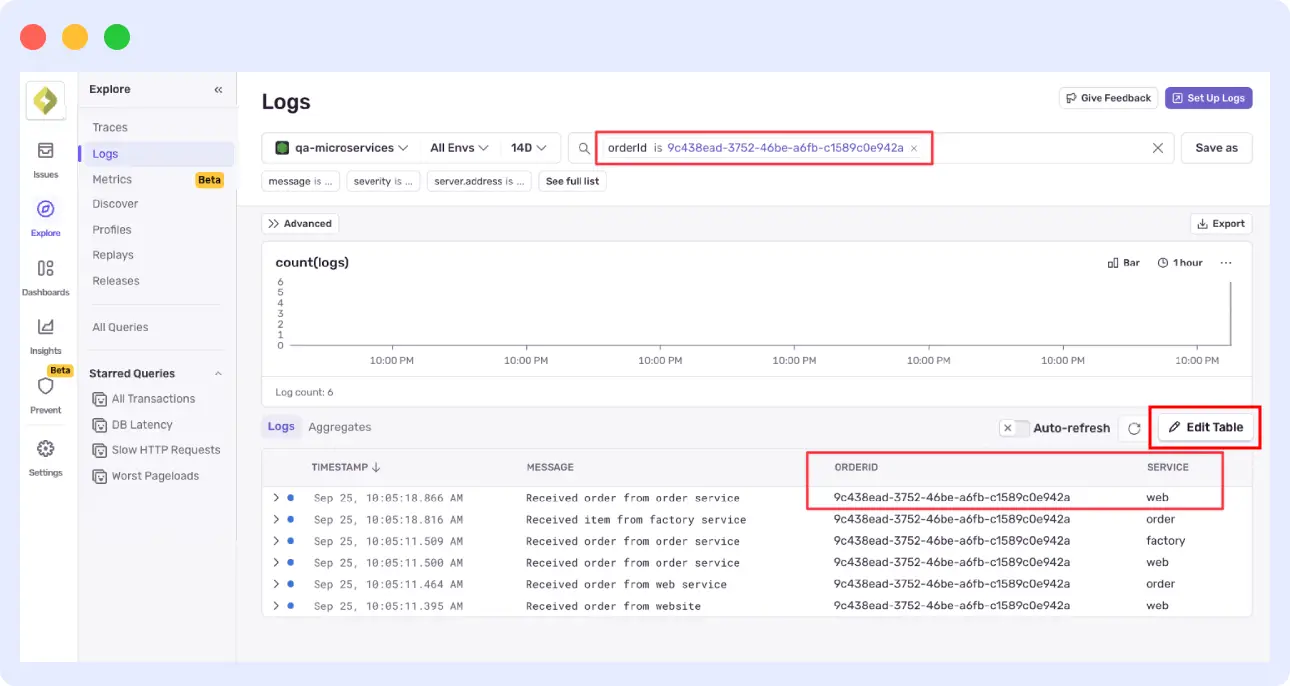Open the All Envs environment dropdown
Viewport: 1290px width, 686px height.
click(459, 148)
